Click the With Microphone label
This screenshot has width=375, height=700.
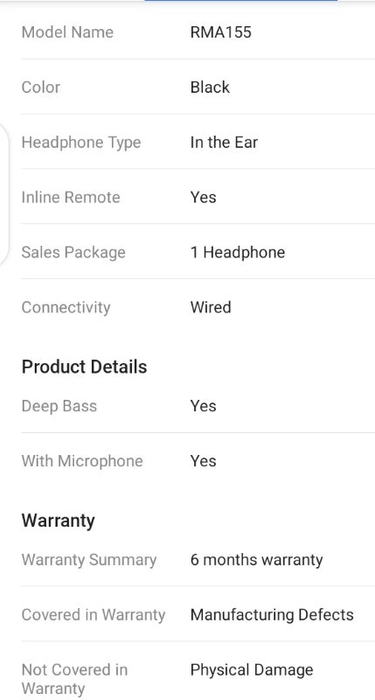coord(82,462)
